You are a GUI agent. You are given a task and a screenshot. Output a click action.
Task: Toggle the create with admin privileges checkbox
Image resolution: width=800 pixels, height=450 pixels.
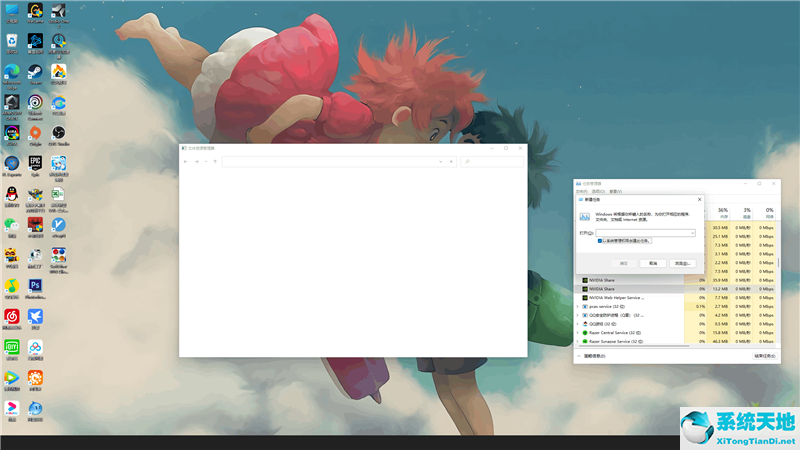(599, 241)
